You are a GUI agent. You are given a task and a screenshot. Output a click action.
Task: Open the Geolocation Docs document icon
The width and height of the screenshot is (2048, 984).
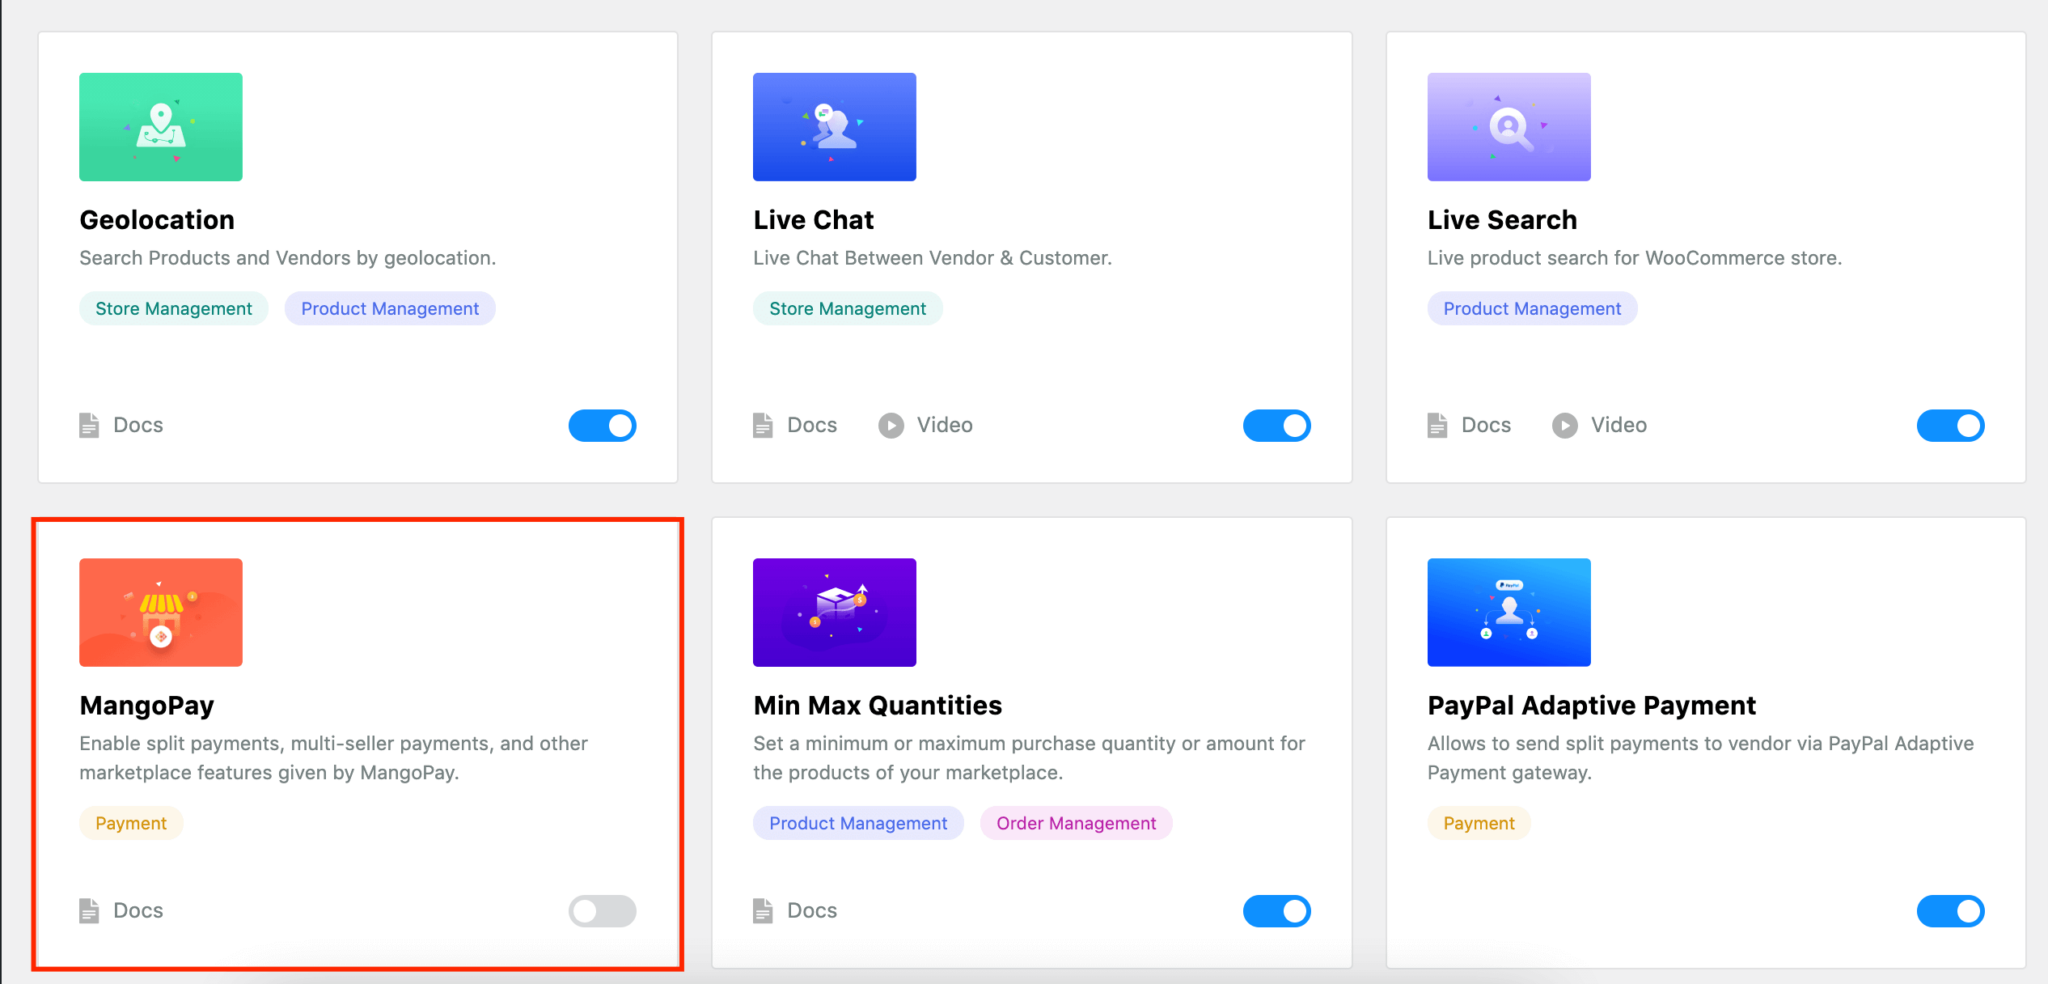[89, 425]
